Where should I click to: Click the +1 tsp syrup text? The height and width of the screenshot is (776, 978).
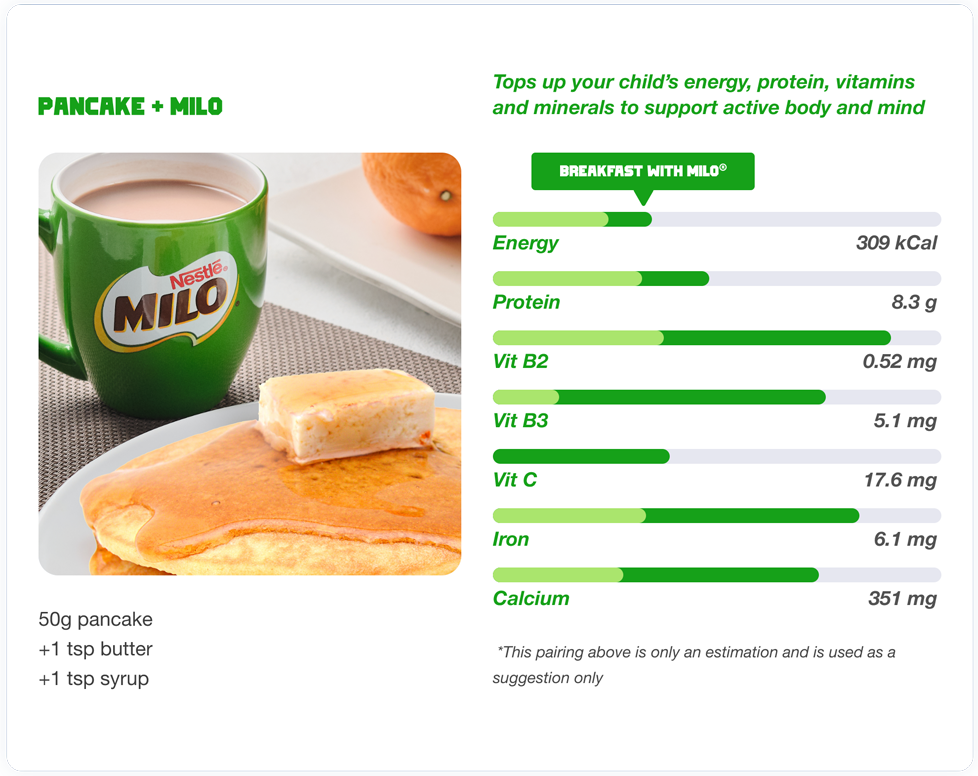pos(94,679)
